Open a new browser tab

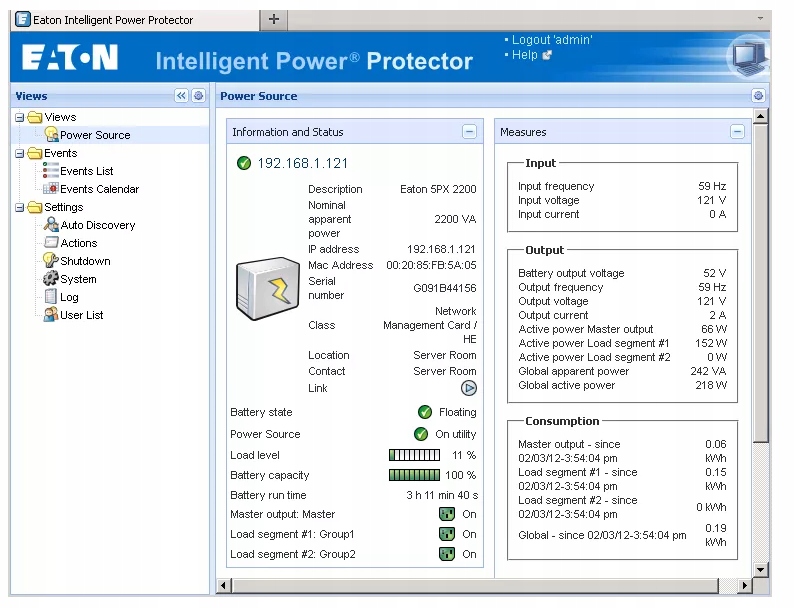click(274, 19)
